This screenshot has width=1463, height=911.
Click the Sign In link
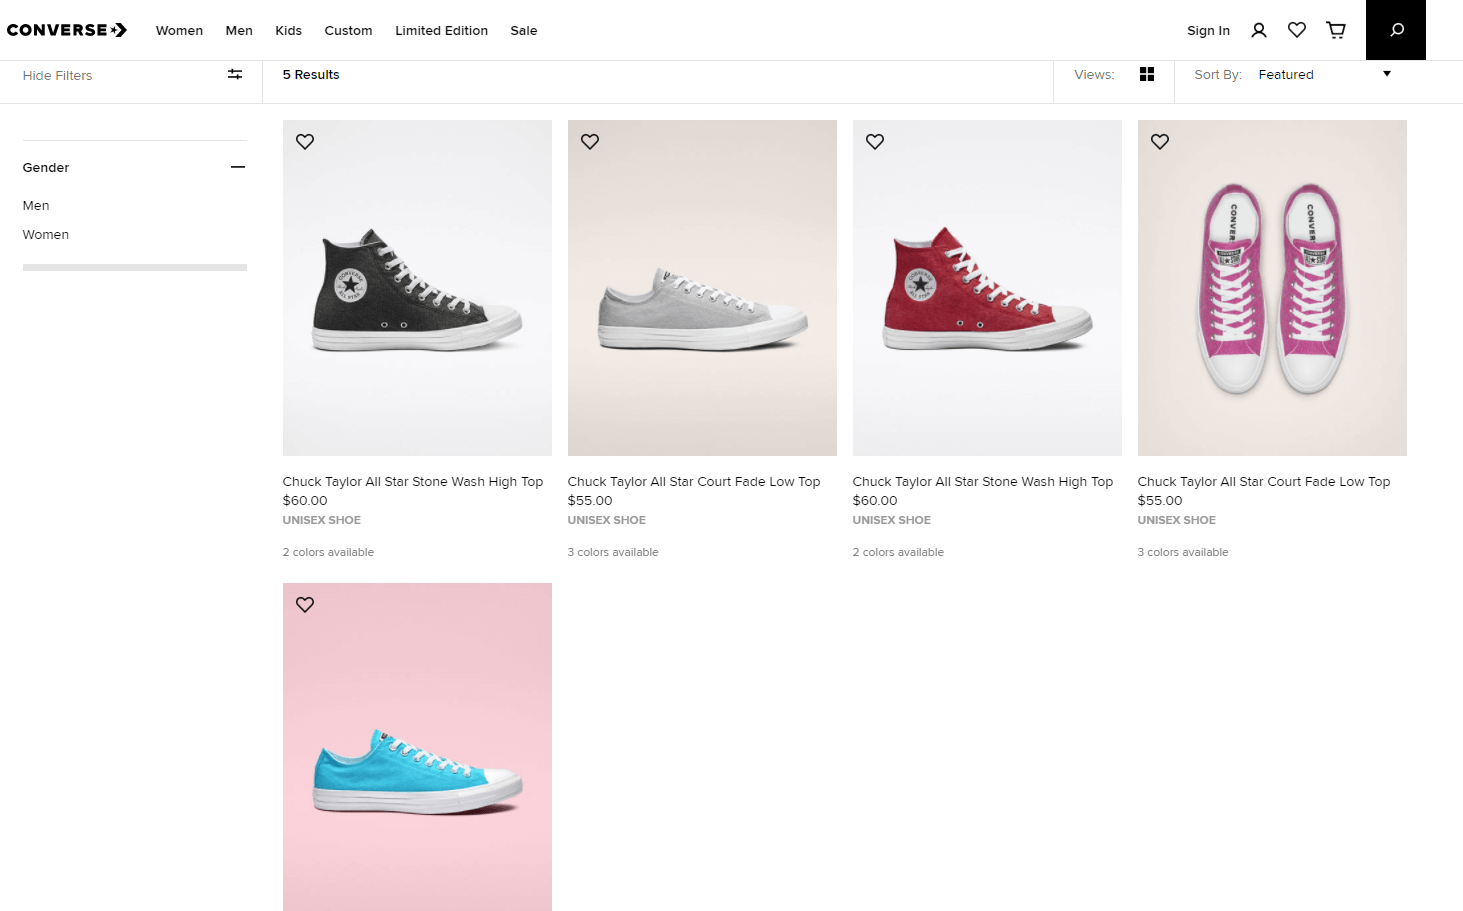[x=1208, y=31]
